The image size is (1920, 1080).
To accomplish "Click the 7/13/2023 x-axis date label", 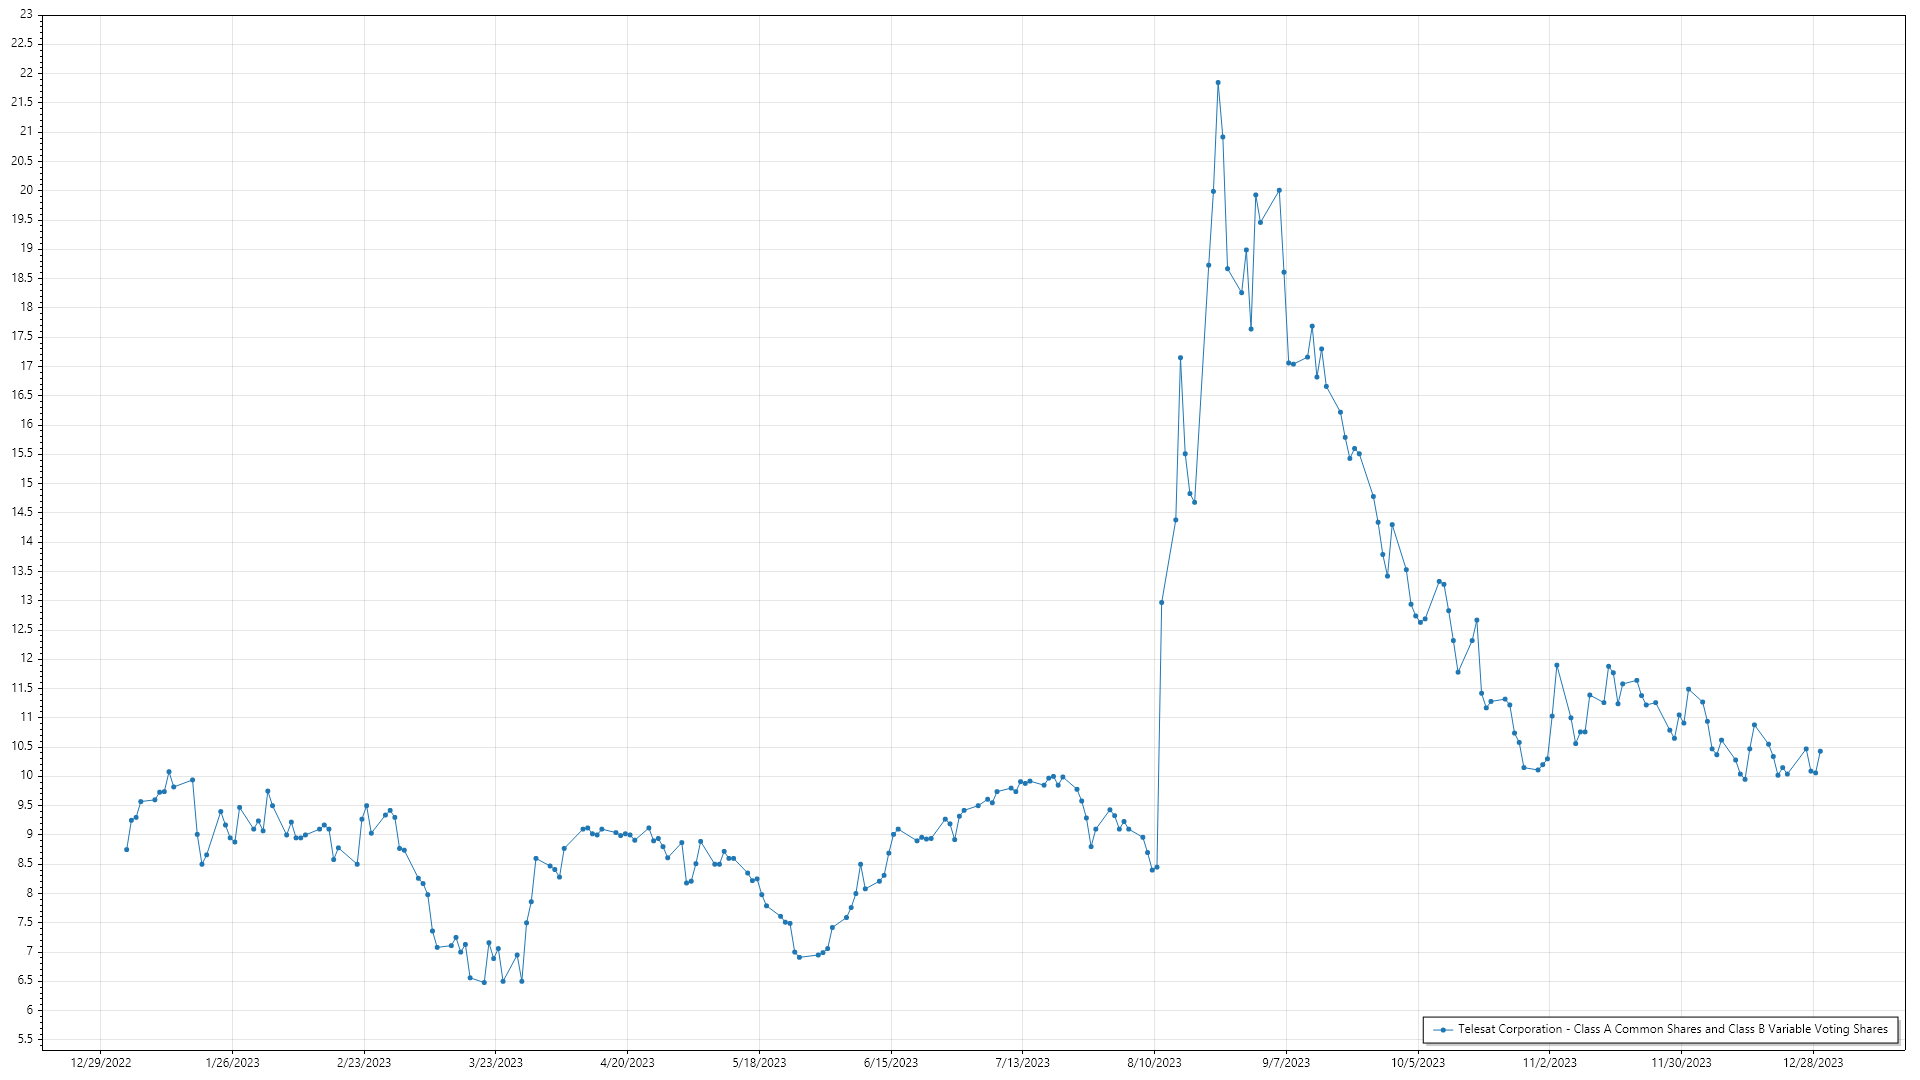I will point(1023,1063).
